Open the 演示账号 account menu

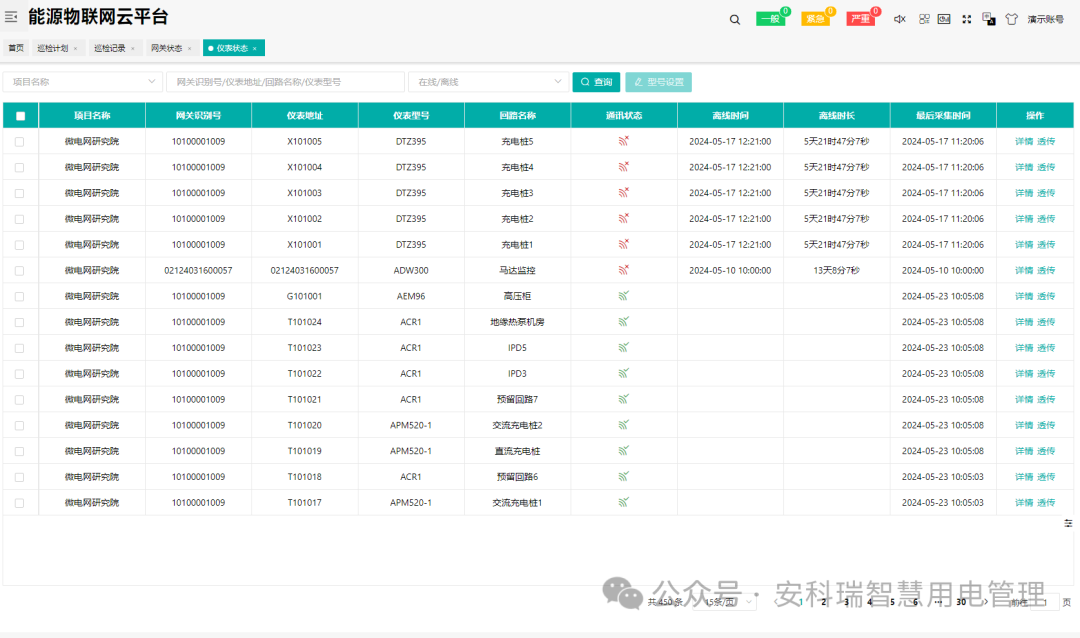(x=1046, y=19)
